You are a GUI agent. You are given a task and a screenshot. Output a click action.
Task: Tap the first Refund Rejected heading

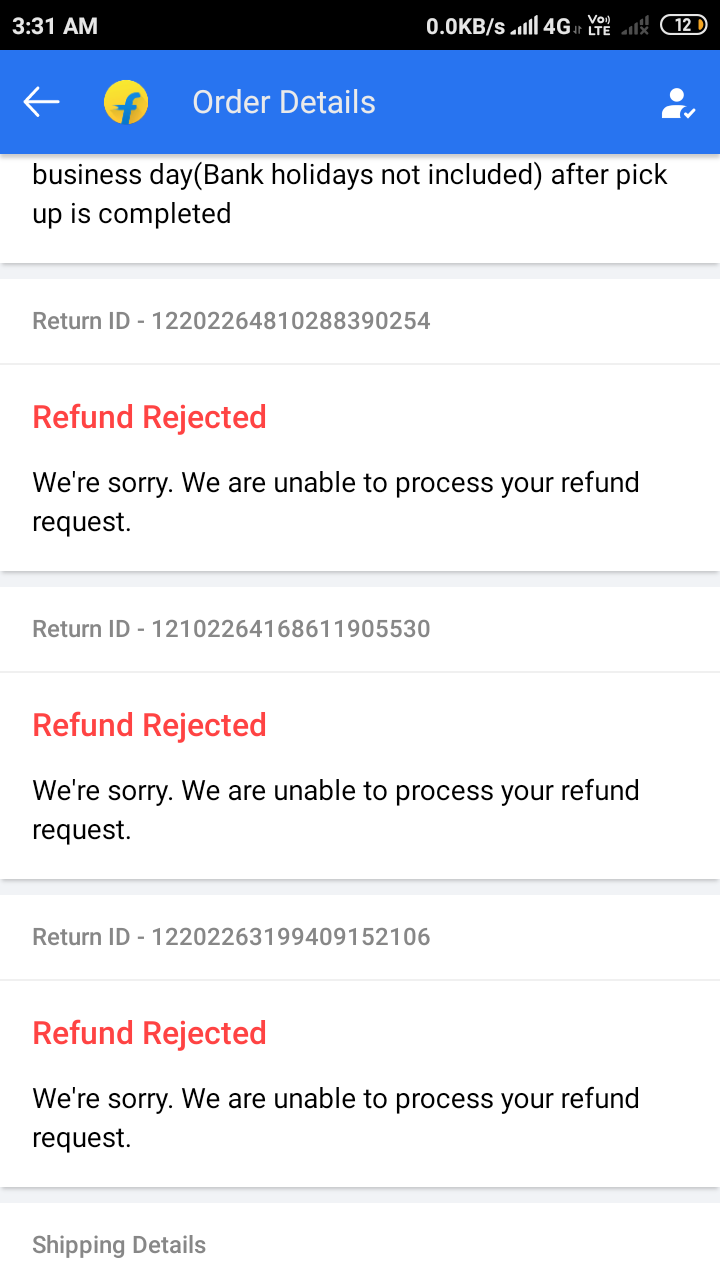tap(150, 417)
